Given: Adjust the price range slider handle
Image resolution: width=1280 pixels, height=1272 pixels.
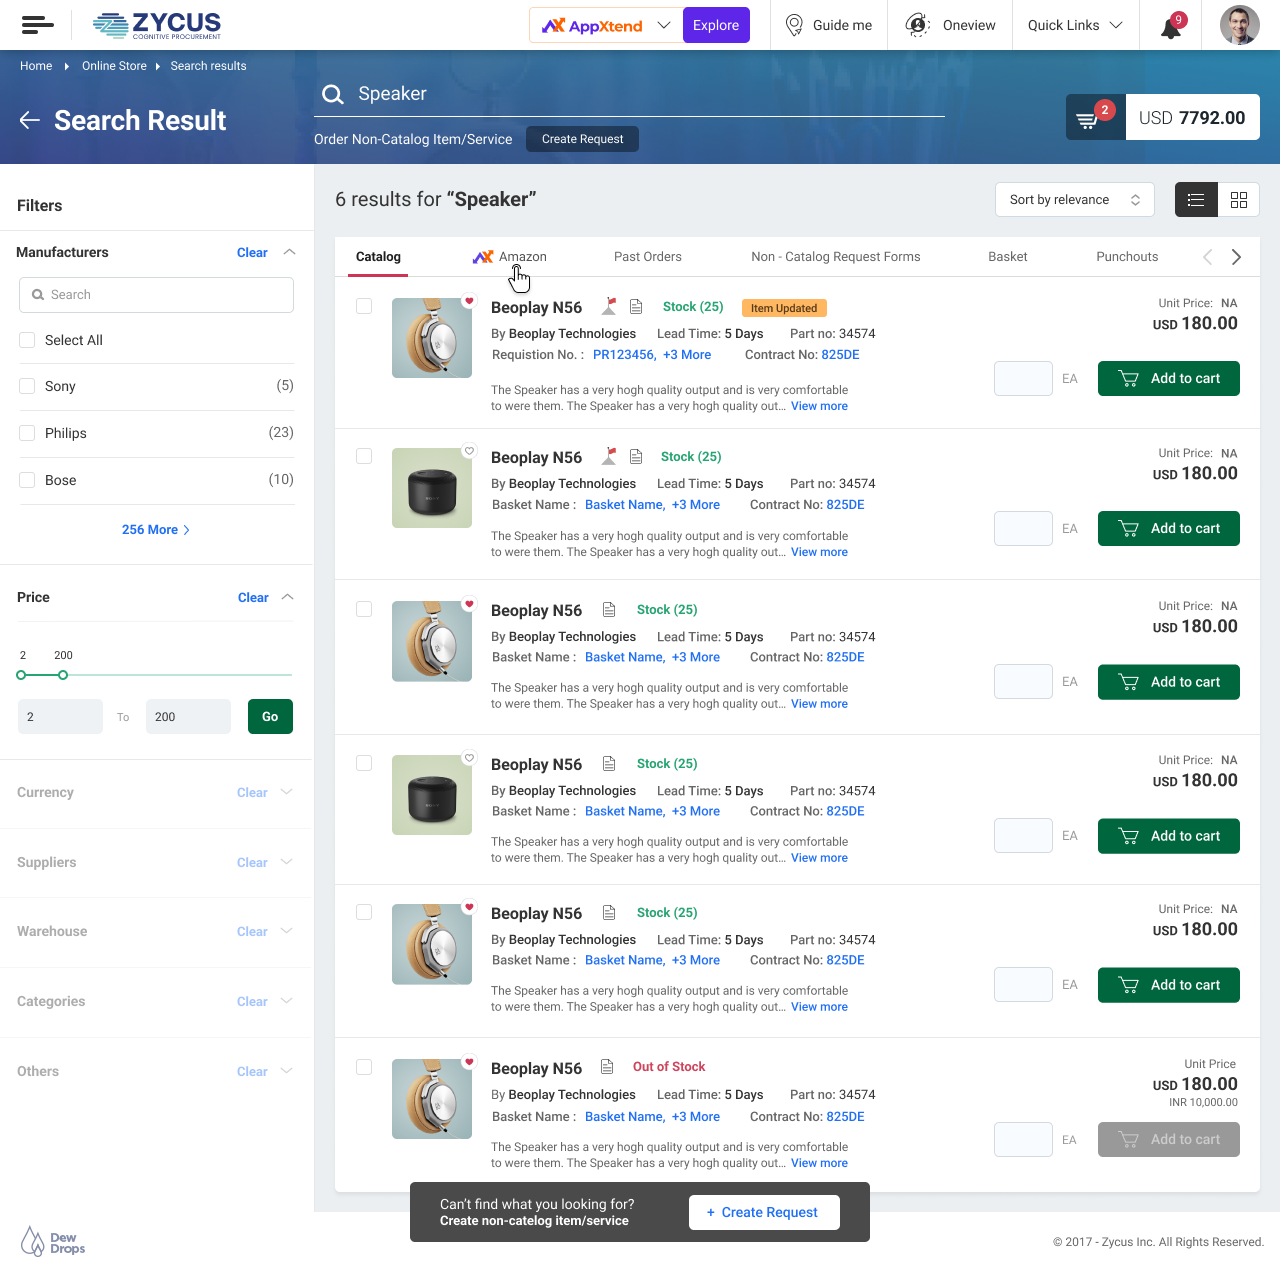Looking at the screenshot, I should click(63, 675).
